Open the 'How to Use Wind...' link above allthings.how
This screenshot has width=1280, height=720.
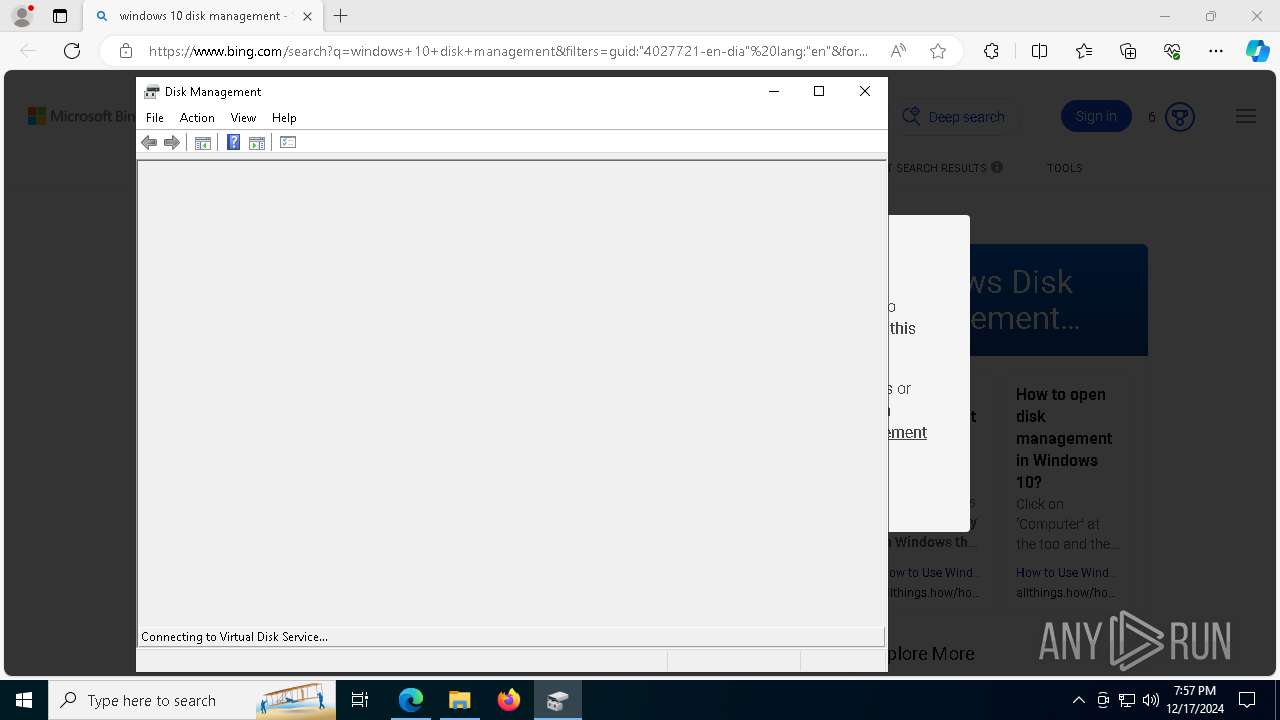pos(1065,573)
